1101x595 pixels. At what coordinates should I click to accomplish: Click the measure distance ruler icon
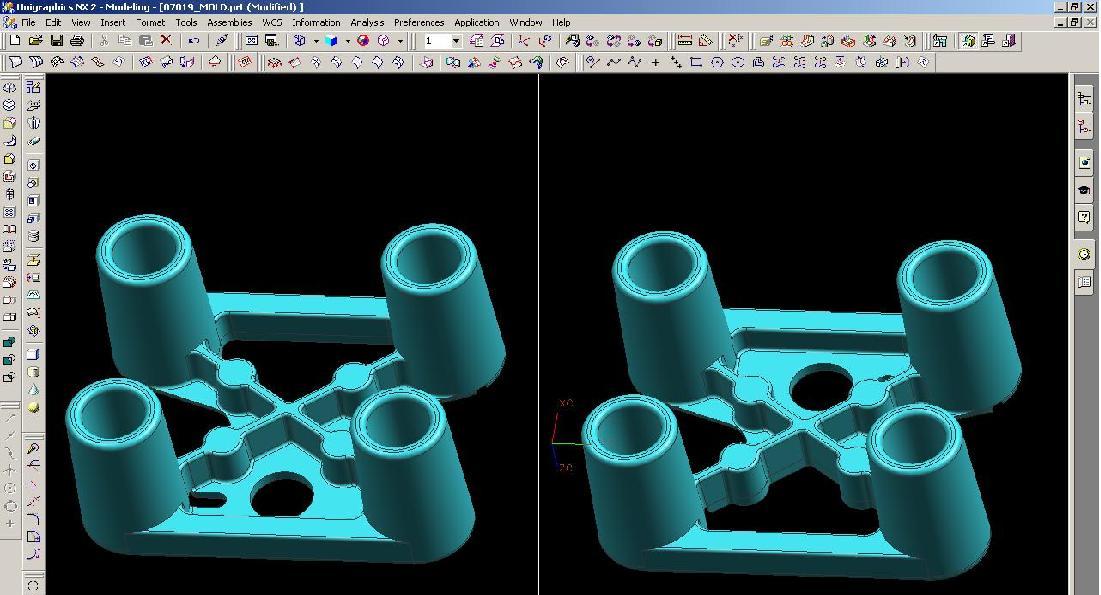[x=685, y=41]
